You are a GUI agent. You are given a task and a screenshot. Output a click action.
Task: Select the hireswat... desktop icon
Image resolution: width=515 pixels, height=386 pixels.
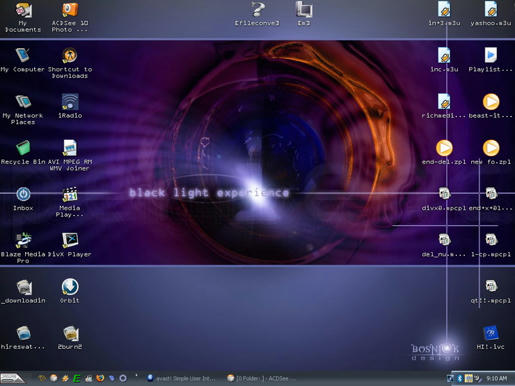tap(23, 337)
